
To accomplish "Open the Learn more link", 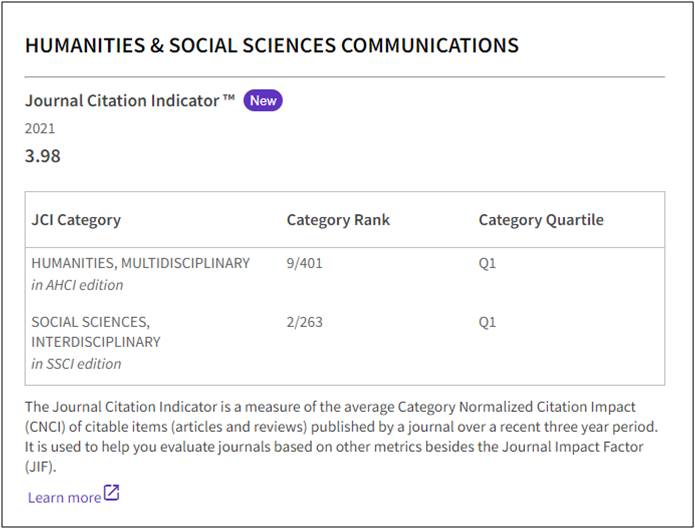I will click(x=64, y=497).
